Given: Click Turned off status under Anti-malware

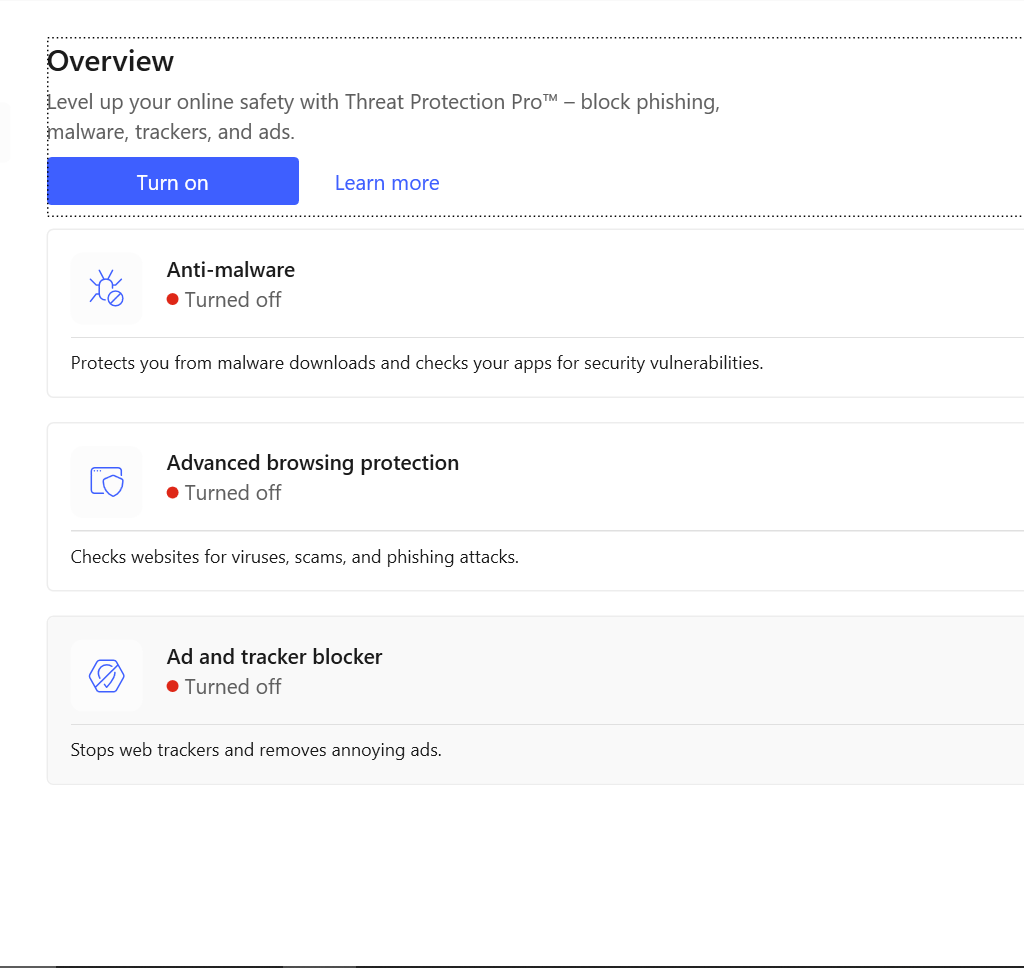Looking at the screenshot, I should click(x=224, y=300).
